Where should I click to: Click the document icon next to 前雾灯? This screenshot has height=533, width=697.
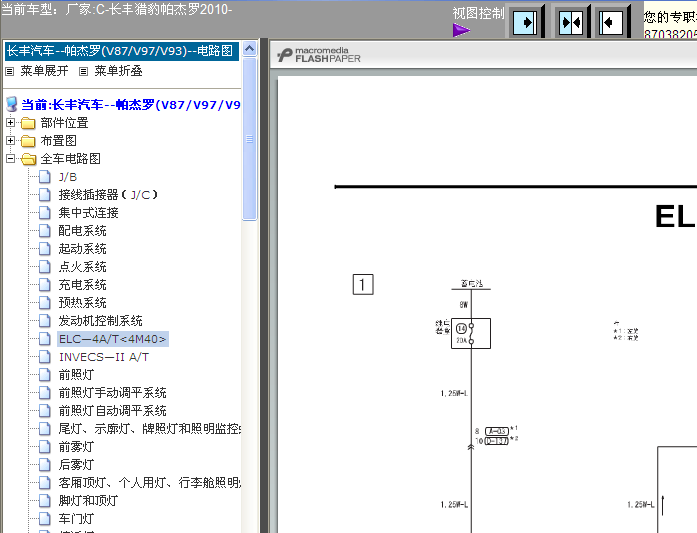click(x=44, y=446)
